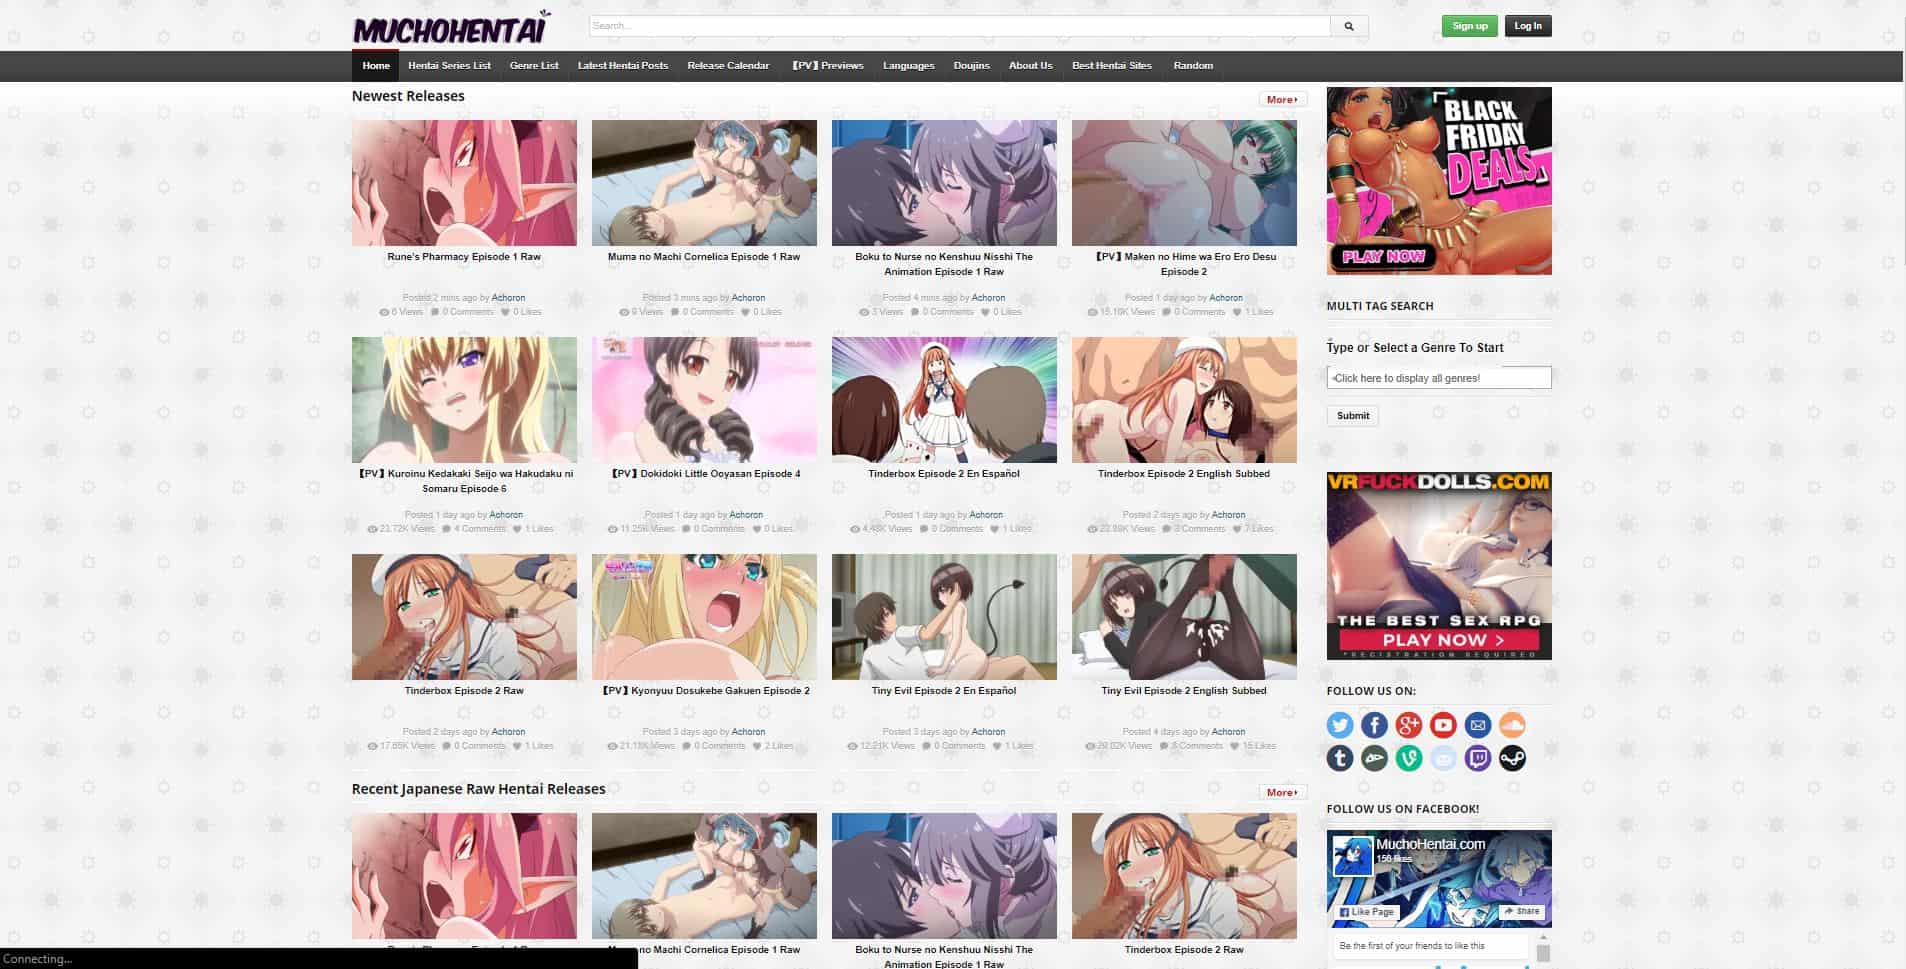Click the Share button in Facebook widget

point(1521,912)
